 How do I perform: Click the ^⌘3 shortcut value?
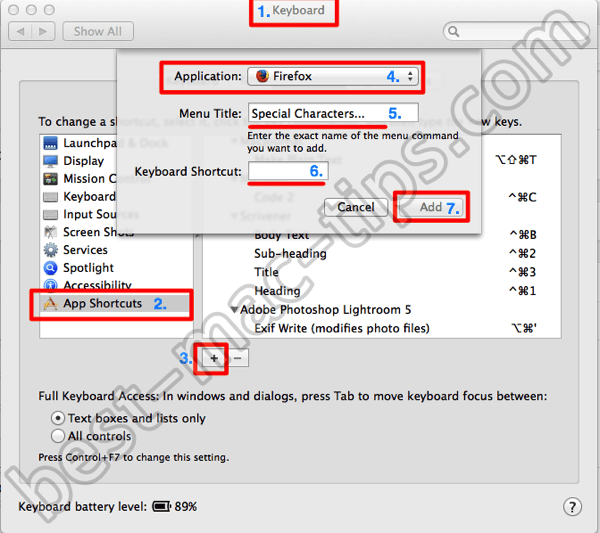coord(522,272)
